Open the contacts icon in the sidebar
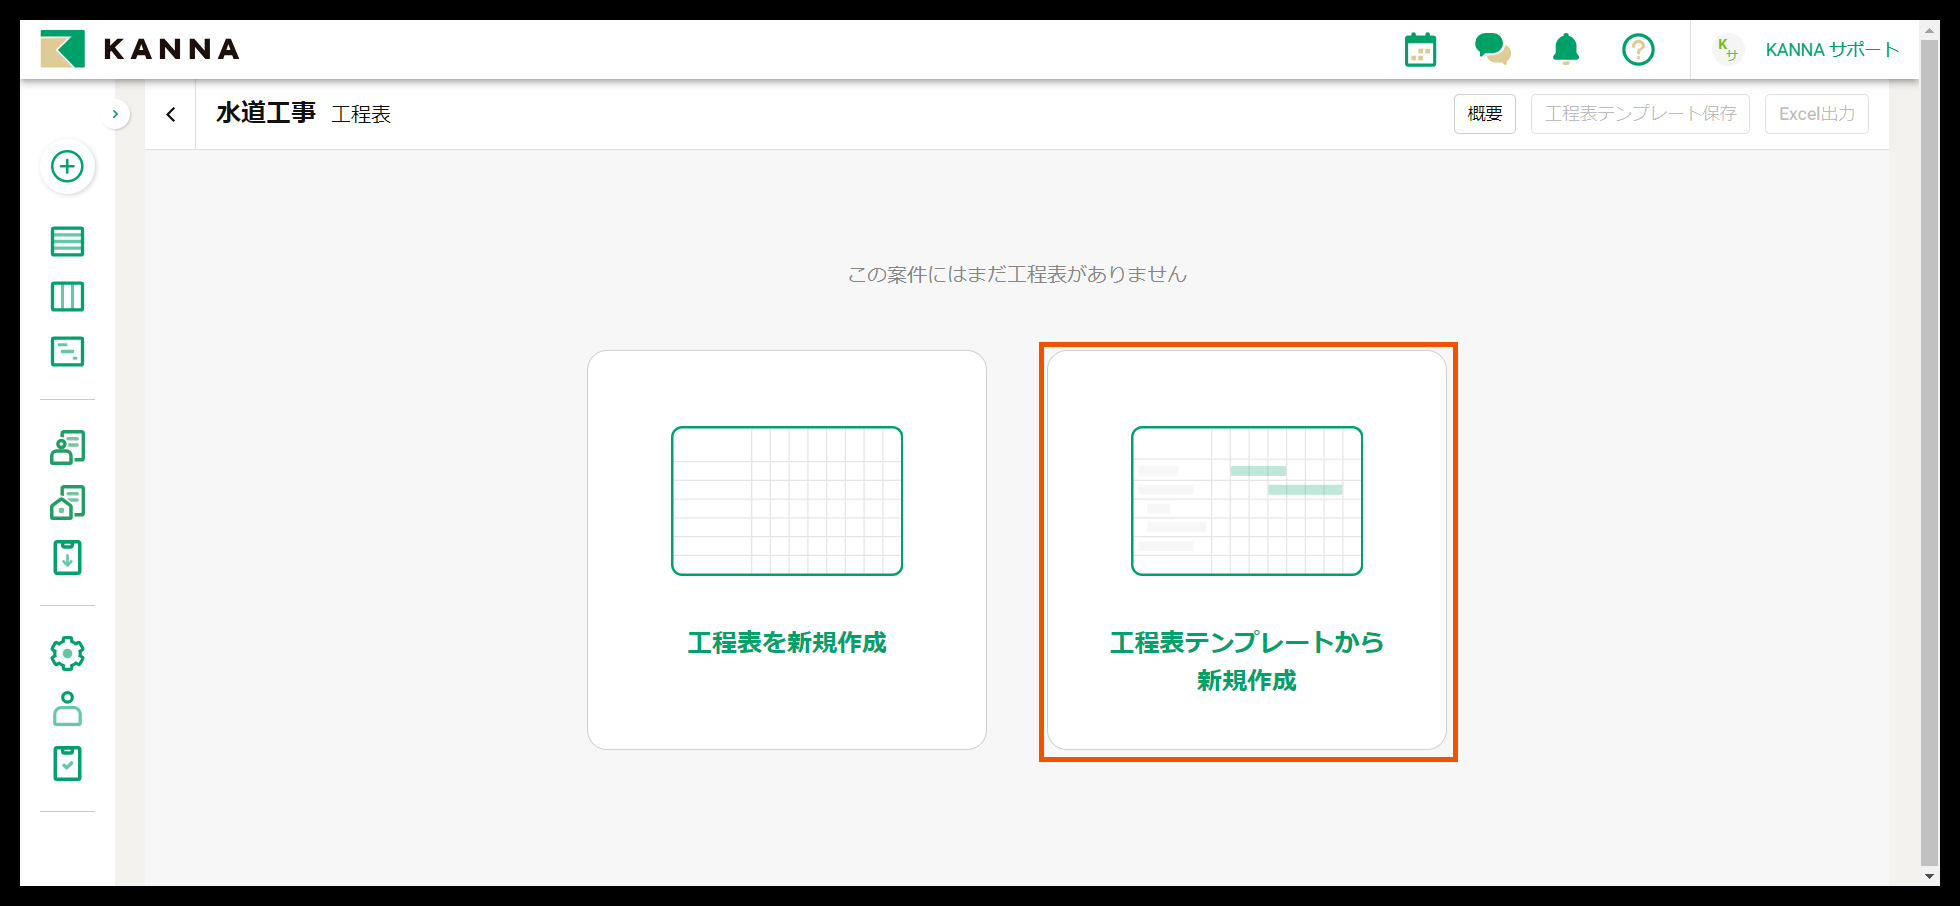 pos(67,448)
